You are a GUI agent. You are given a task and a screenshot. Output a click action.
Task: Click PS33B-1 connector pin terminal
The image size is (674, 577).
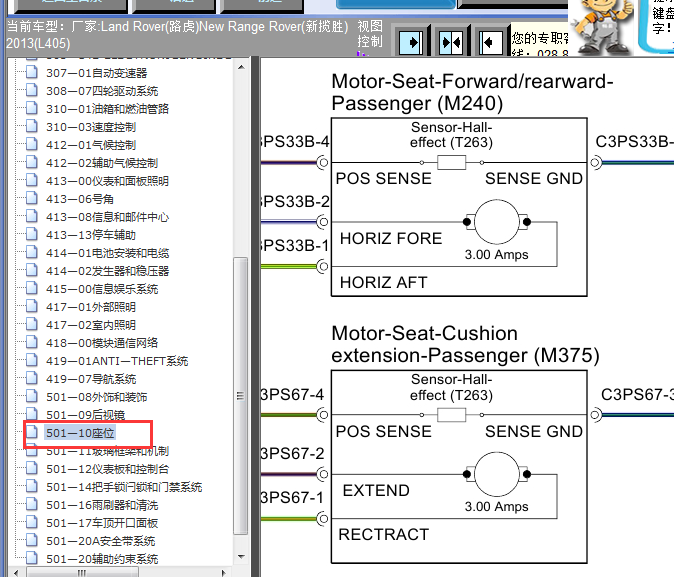322,266
